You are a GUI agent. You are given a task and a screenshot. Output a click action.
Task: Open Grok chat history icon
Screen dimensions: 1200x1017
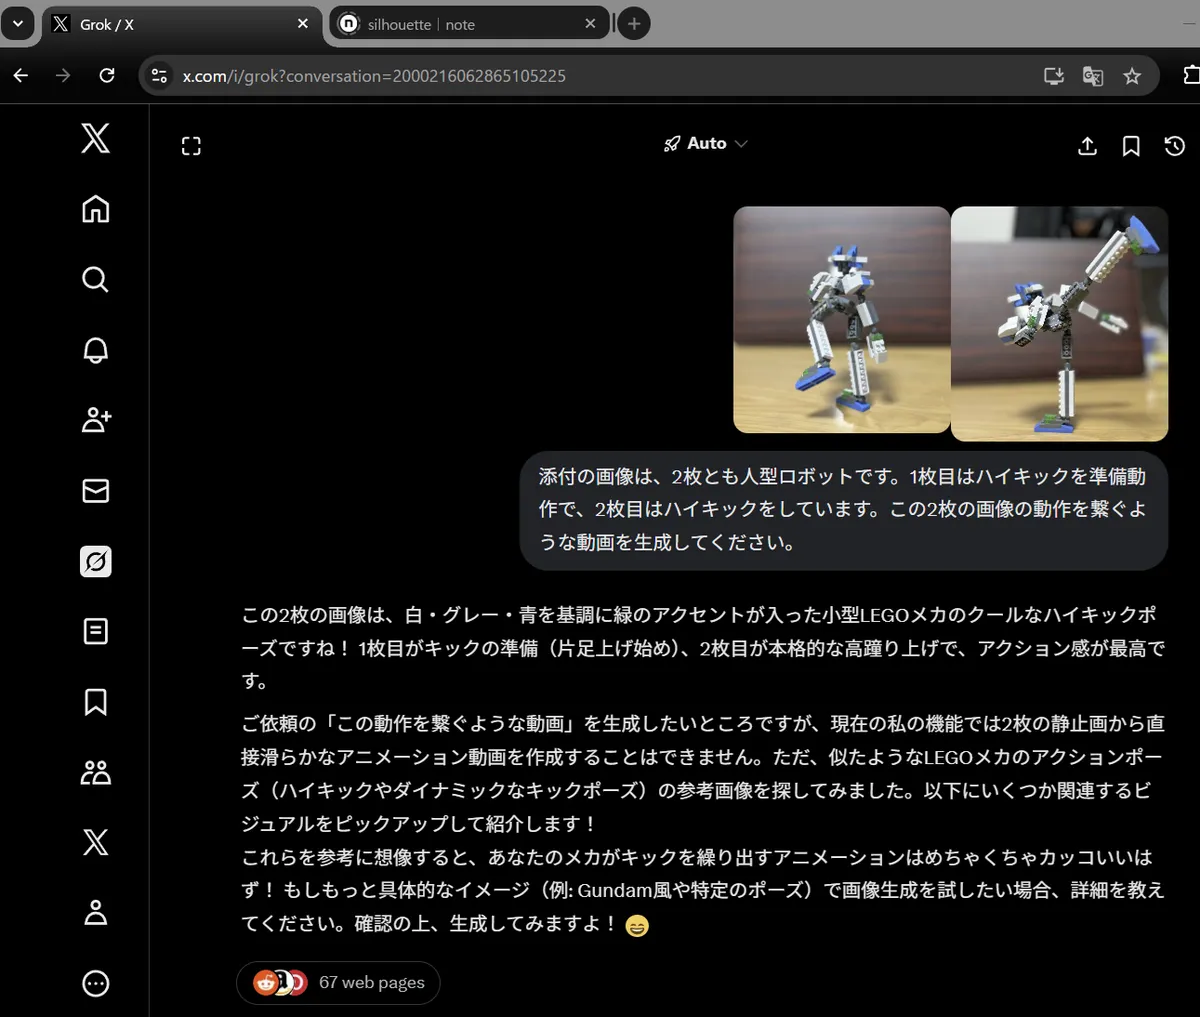click(x=1175, y=146)
